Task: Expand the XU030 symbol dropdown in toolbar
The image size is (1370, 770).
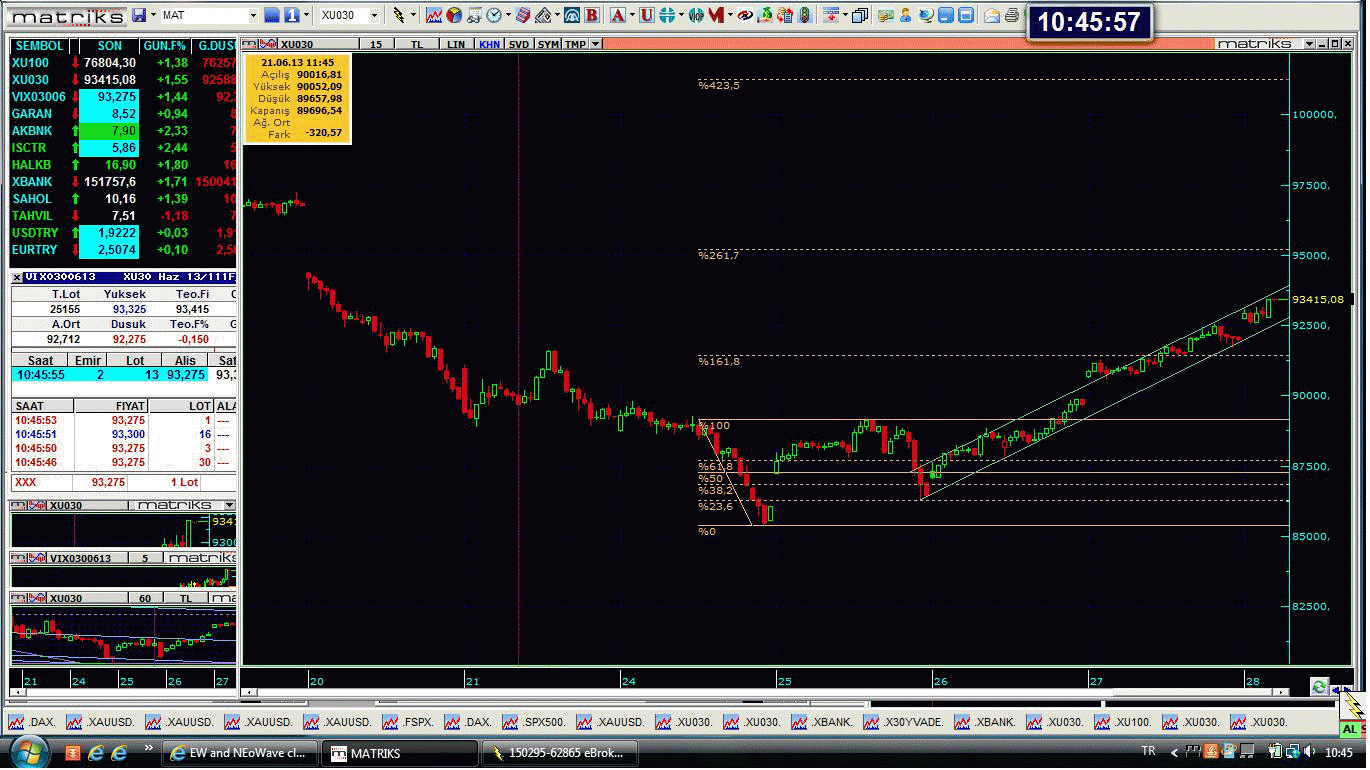Action: click(x=375, y=16)
